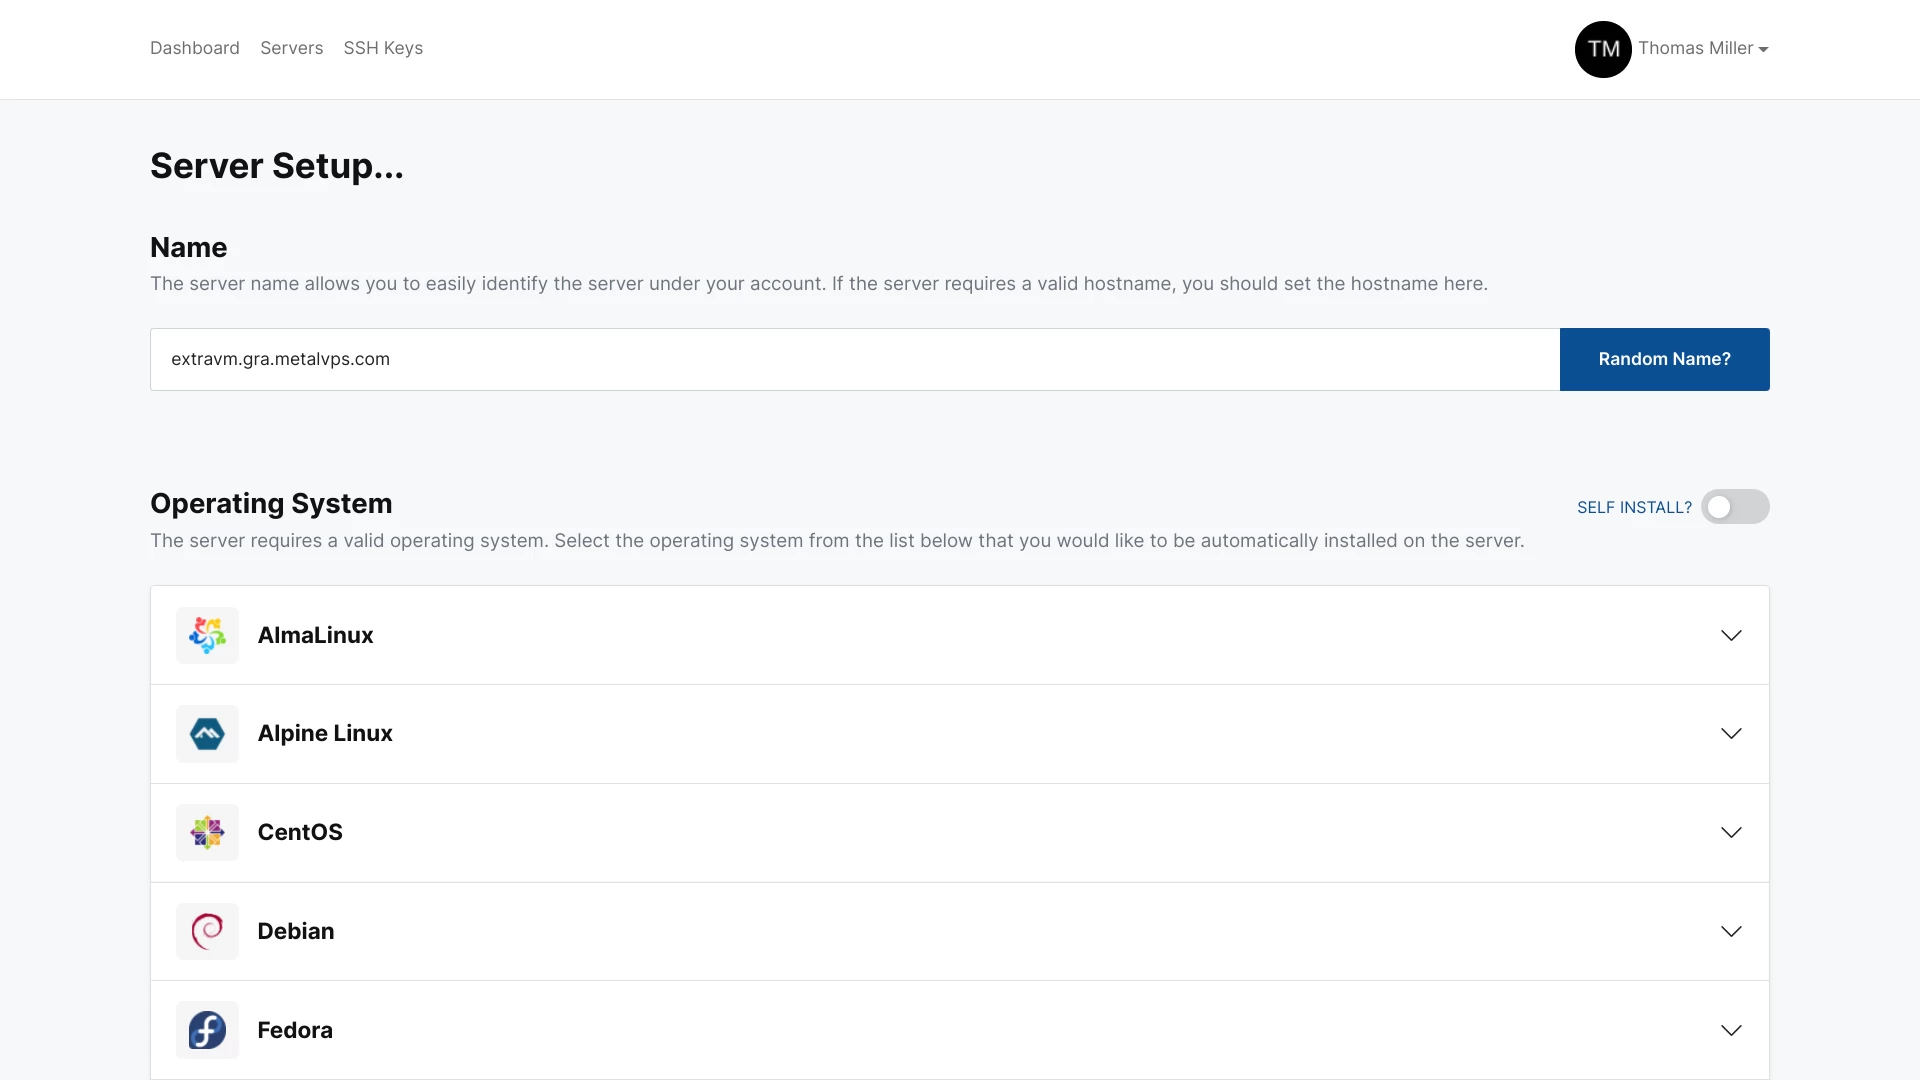1920x1080 pixels.
Task: Open the Thomas Miller account dropdown
Action: pos(1702,49)
